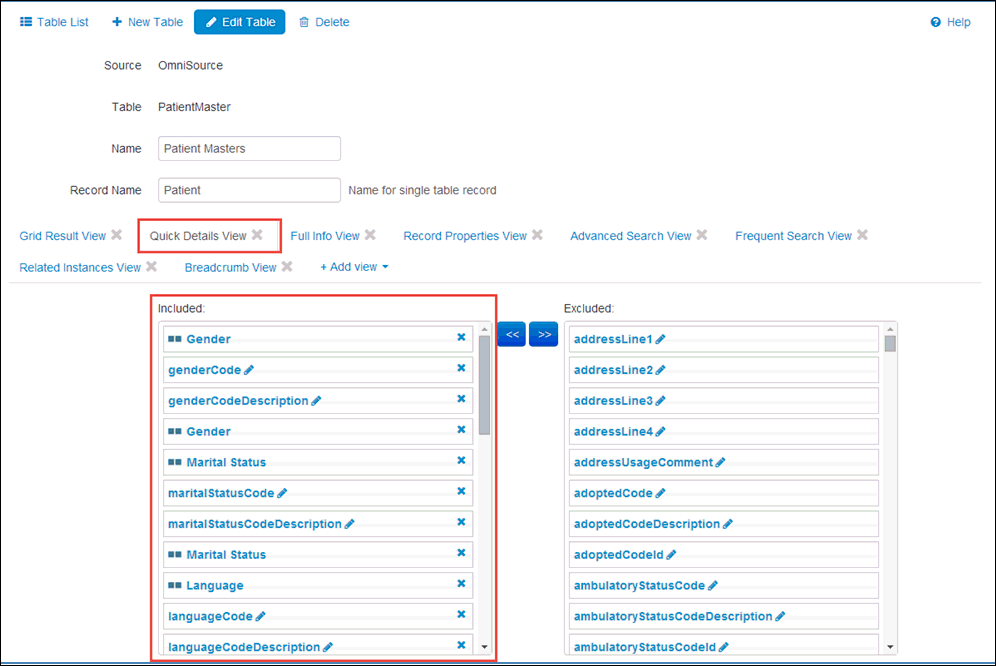Click the Help question mark icon
Image resolution: width=996 pixels, height=666 pixels.
click(x=936, y=22)
